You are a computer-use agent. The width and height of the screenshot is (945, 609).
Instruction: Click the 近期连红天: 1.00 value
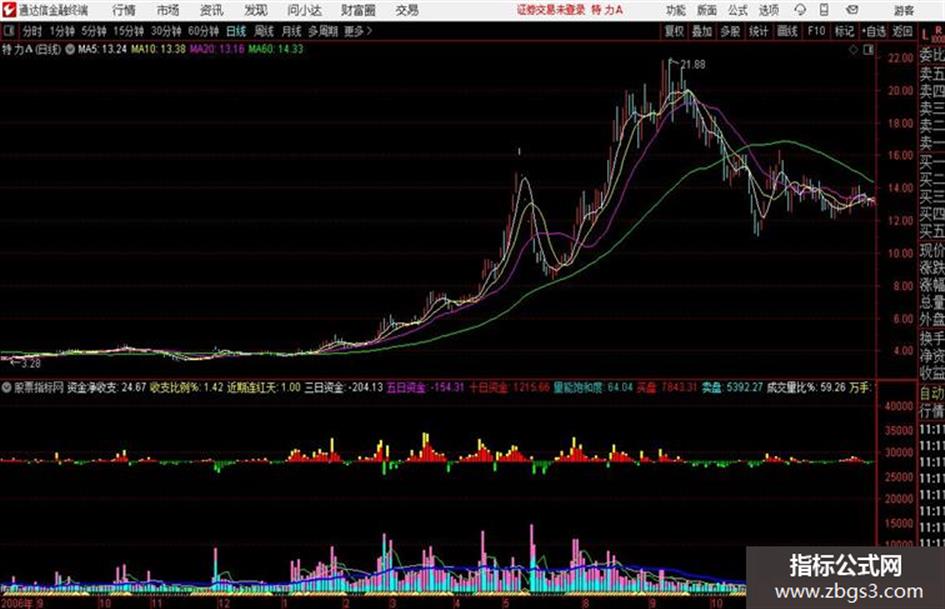tap(263, 387)
